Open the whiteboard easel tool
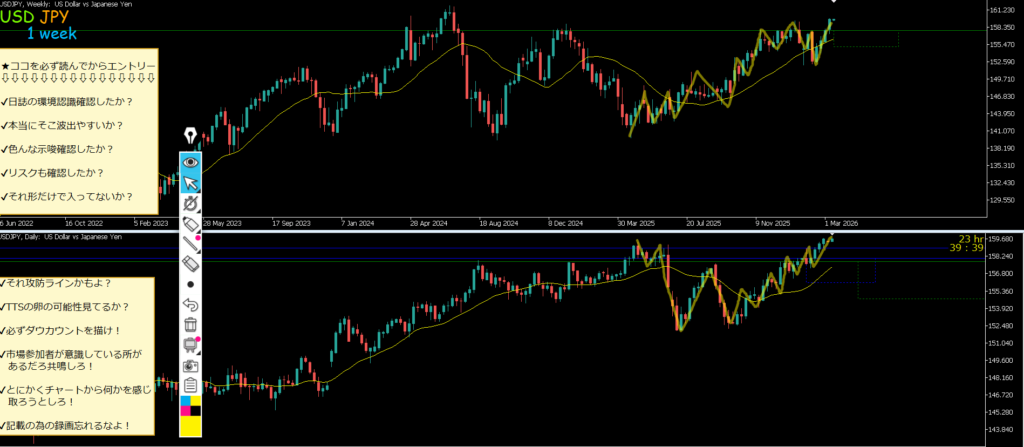This screenshot has width=1024, height=447. 191,344
